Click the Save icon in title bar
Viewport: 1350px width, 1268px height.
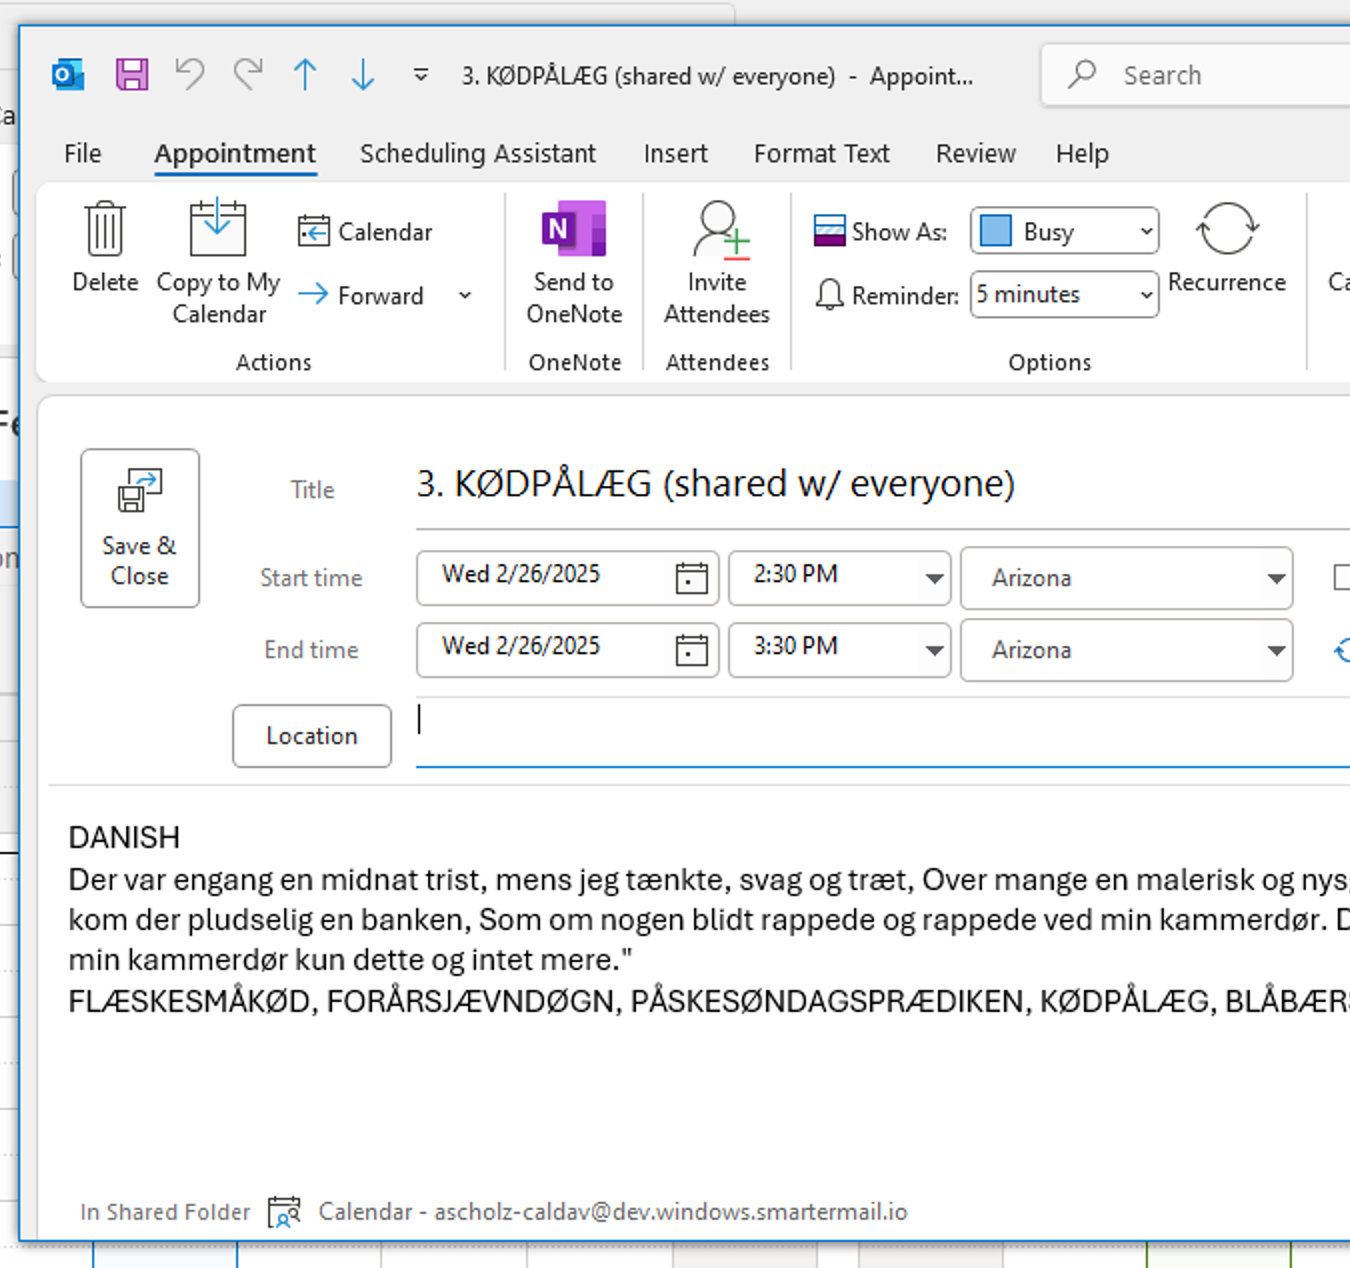pyautogui.click(x=132, y=75)
